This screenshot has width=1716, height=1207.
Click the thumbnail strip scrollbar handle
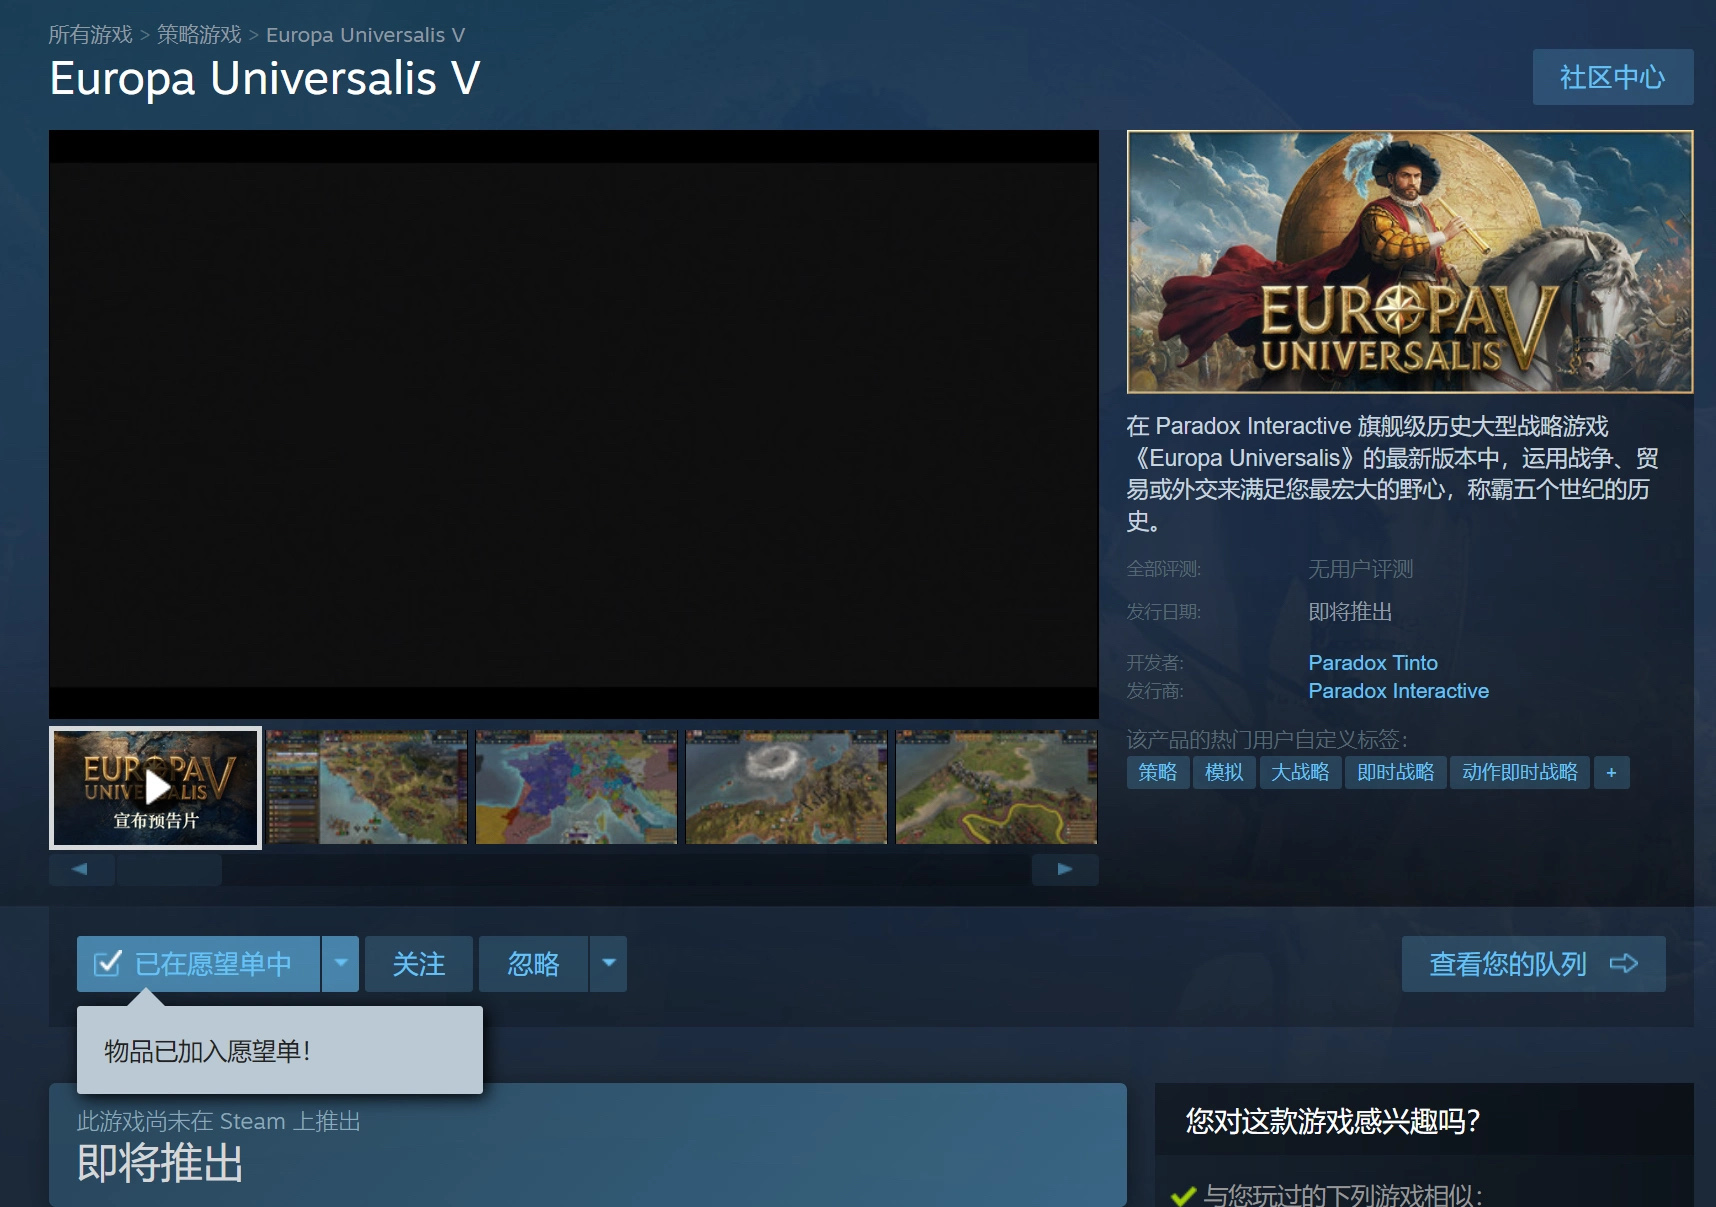click(169, 869)
